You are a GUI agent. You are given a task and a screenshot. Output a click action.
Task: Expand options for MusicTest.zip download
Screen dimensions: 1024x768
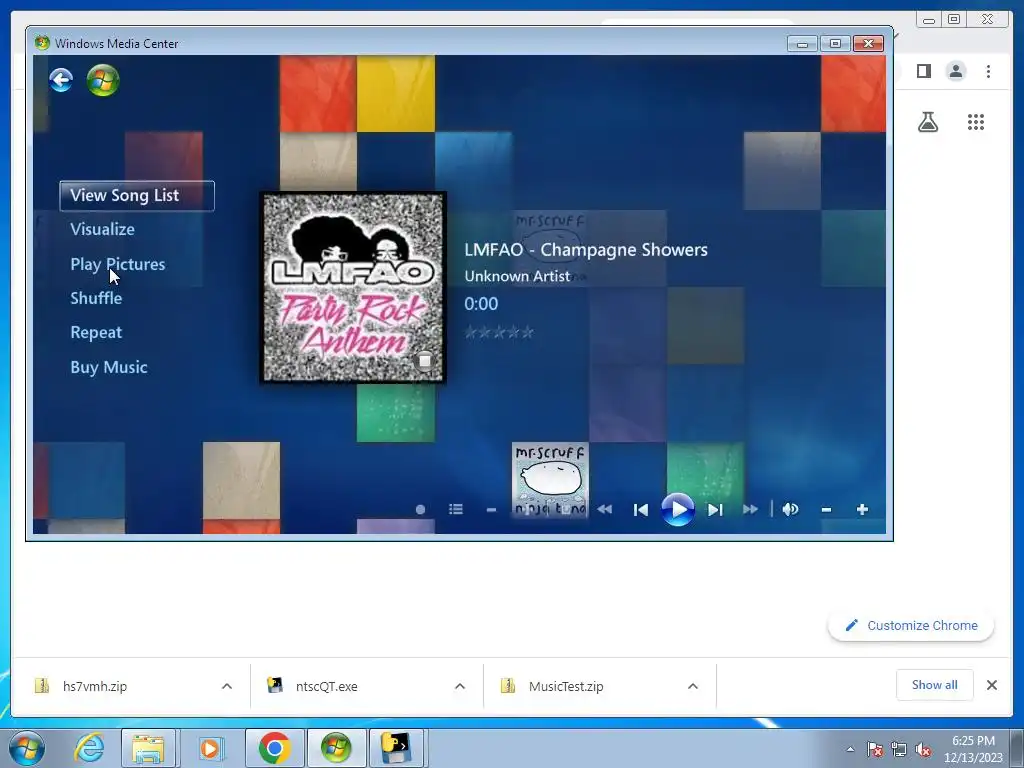pyautogui.click(x=693, y=686)
